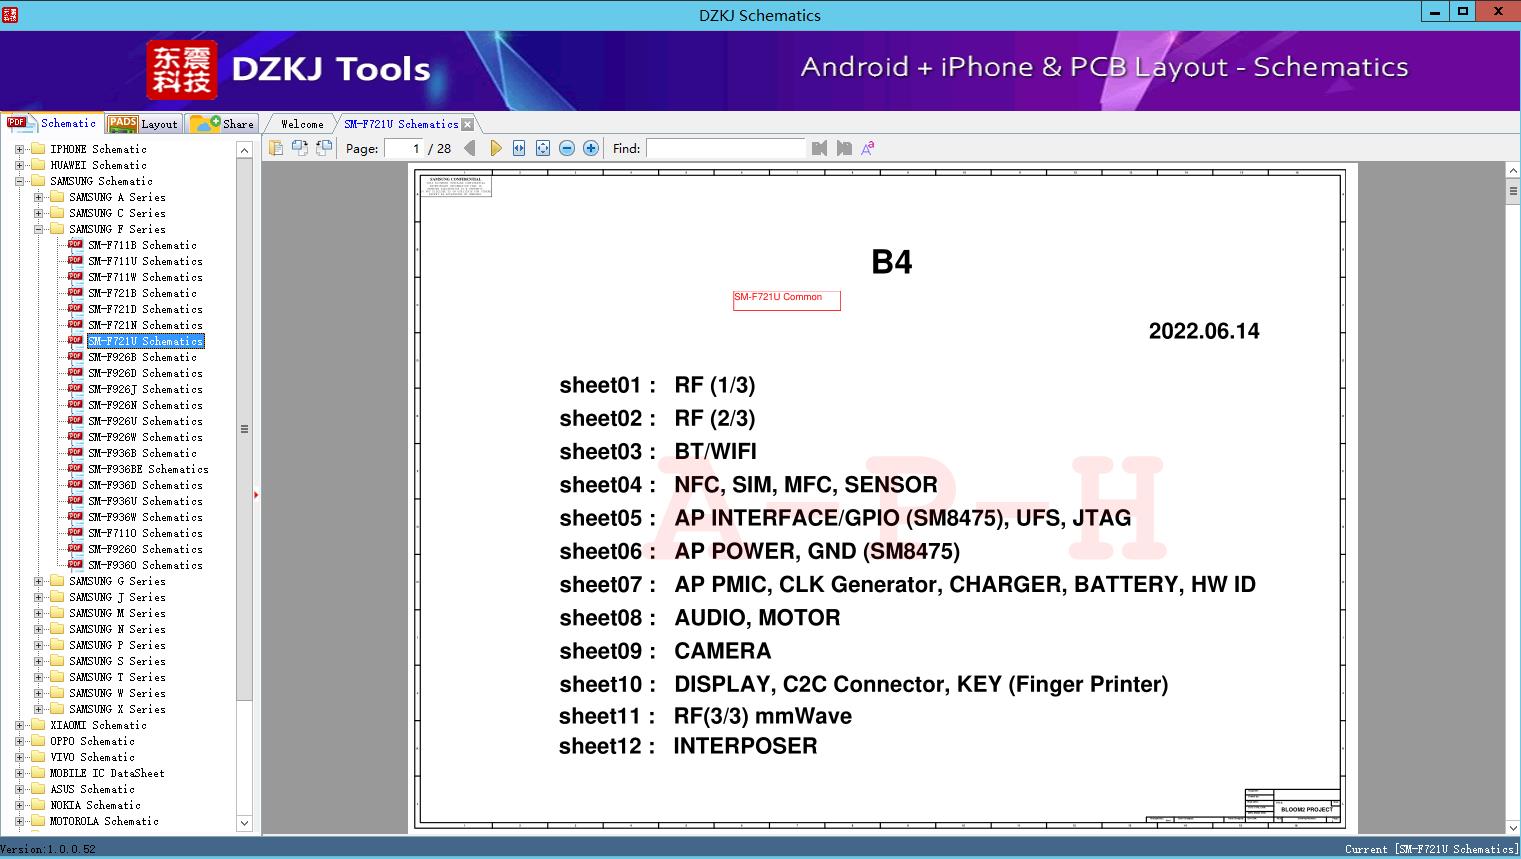The image size is (1521, 859).
Task: Open SM-F711W Schematics in the tree
Action: click(145, 277)
